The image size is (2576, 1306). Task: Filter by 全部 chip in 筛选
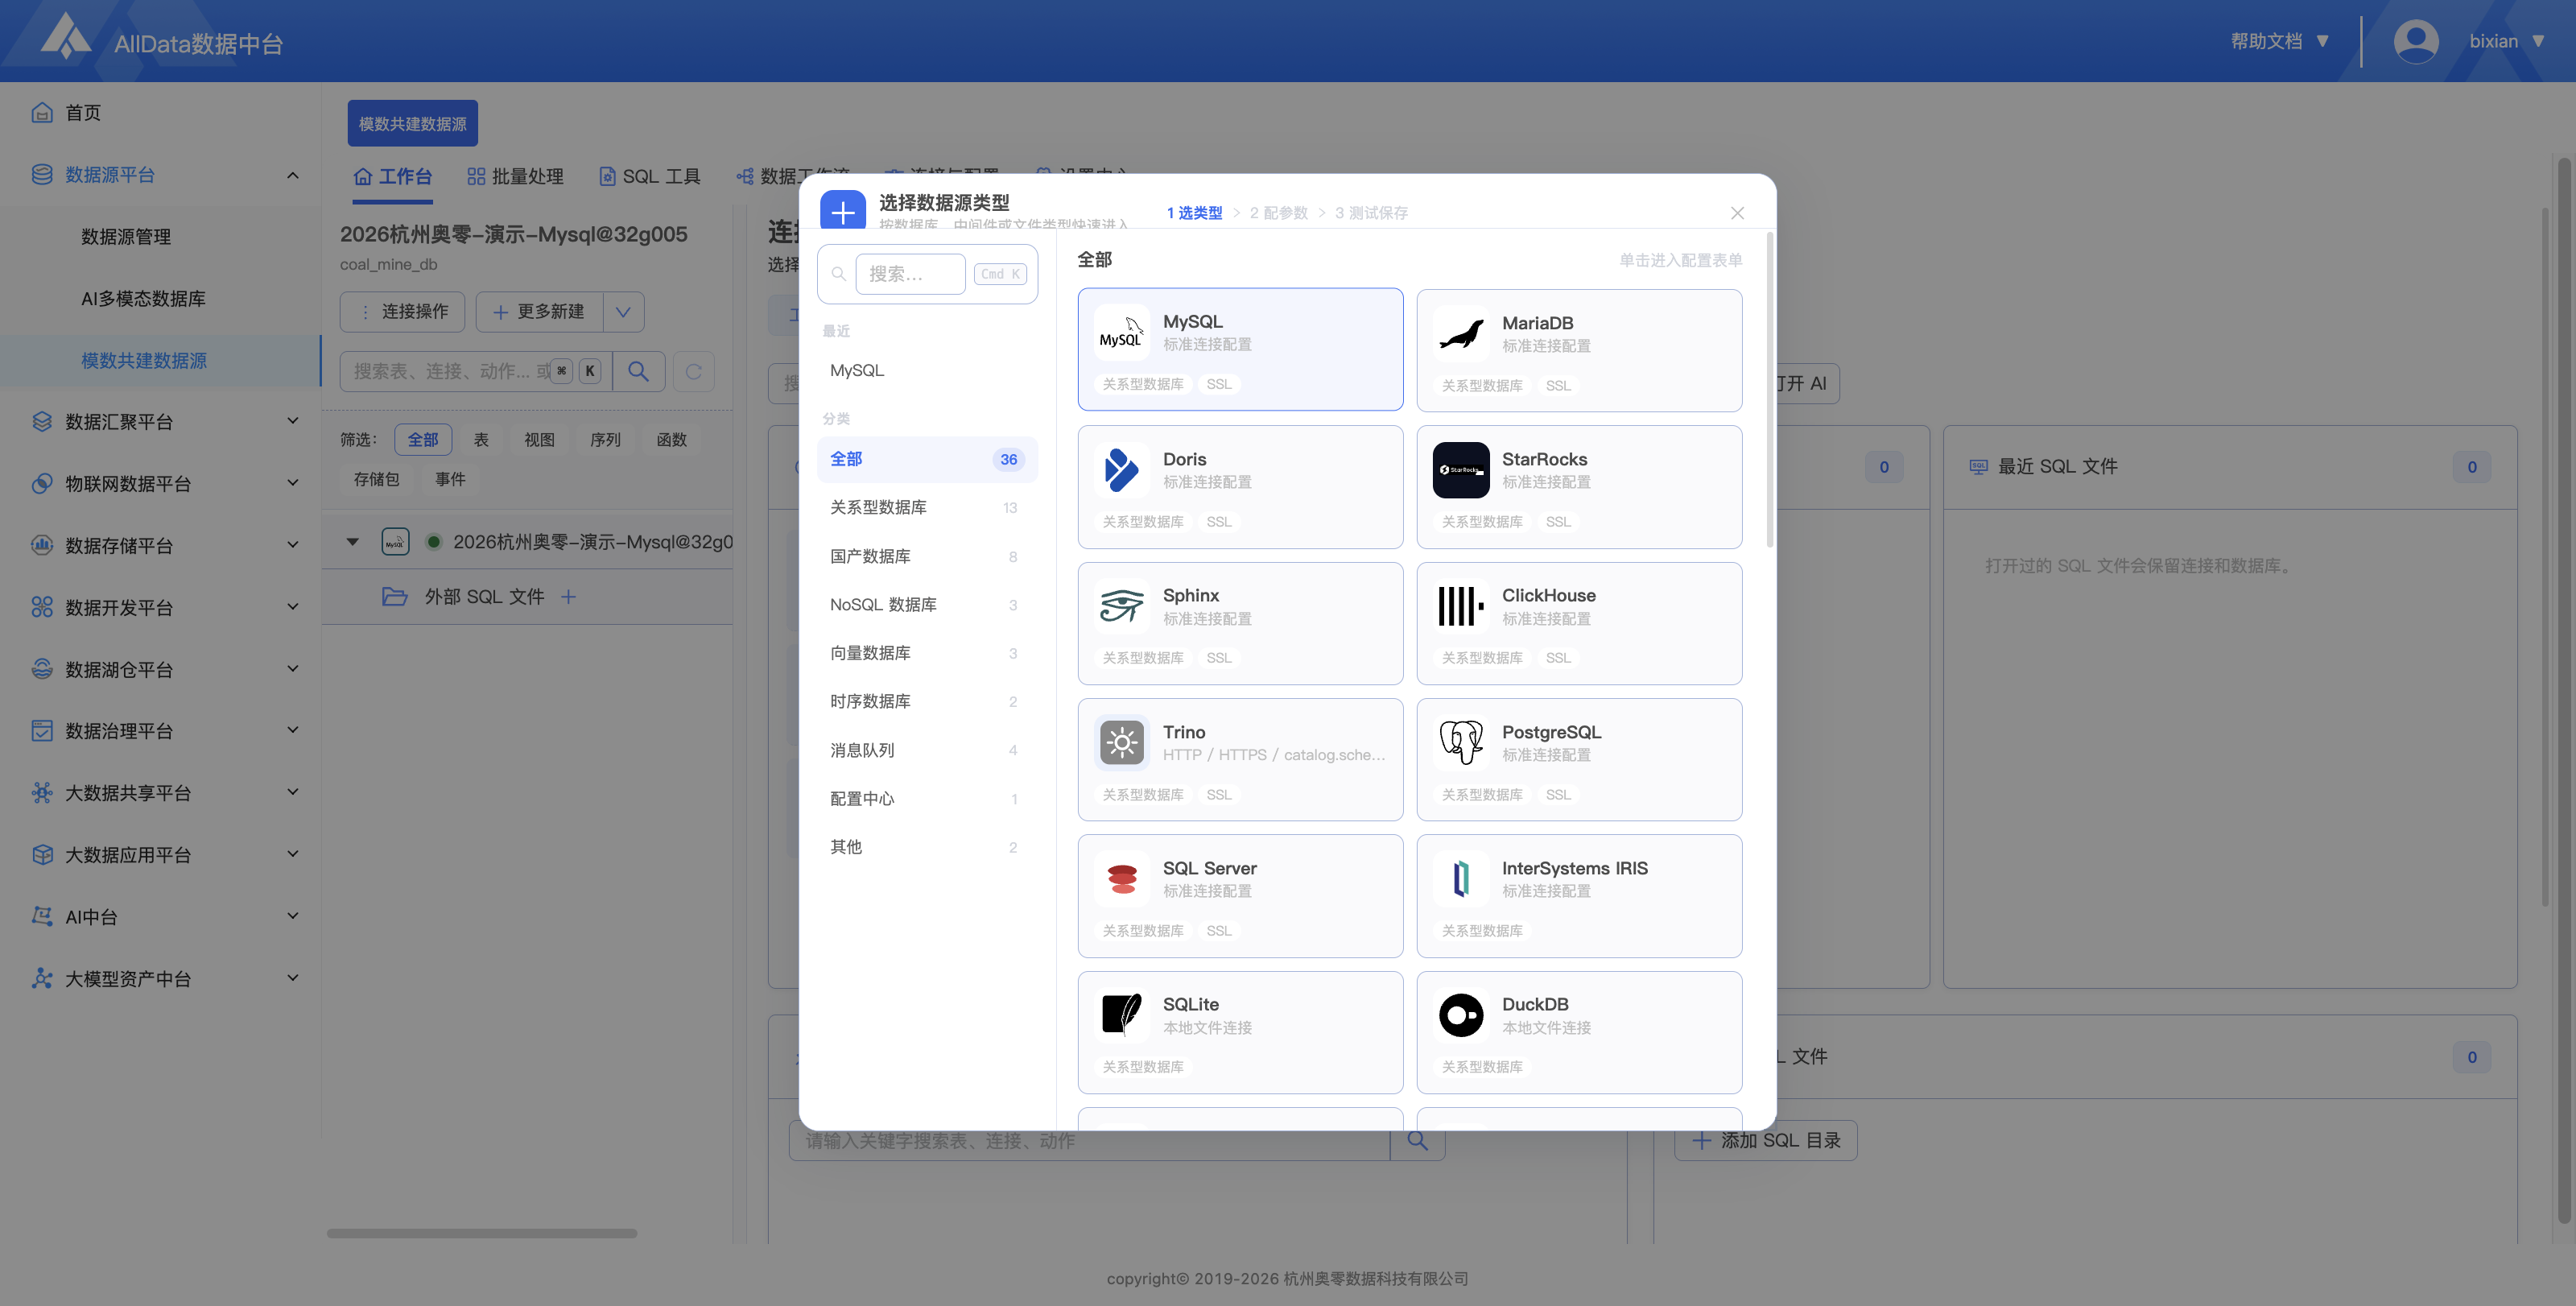(423, 440)
